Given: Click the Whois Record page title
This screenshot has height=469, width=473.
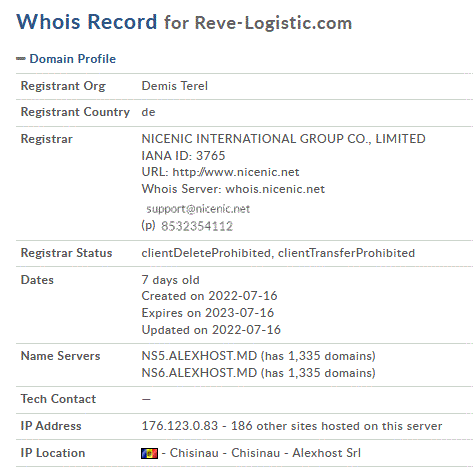Looking at the screenshot, I should [87, 22].
